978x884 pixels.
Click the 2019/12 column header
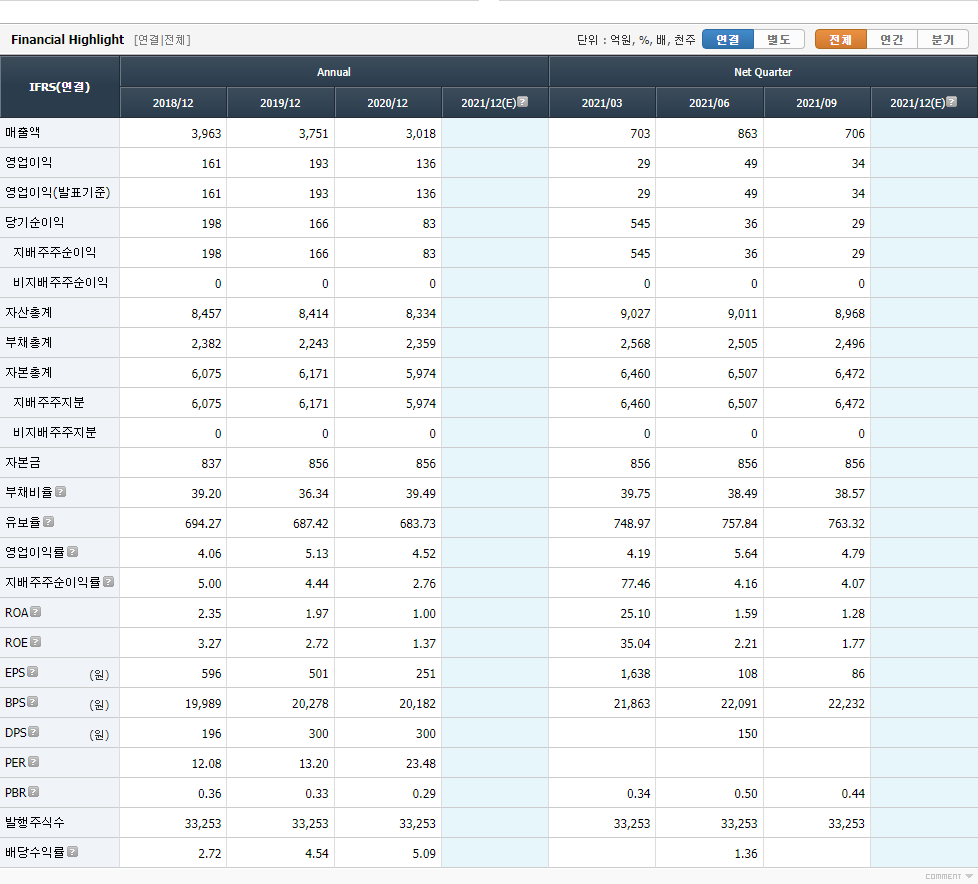280,103
